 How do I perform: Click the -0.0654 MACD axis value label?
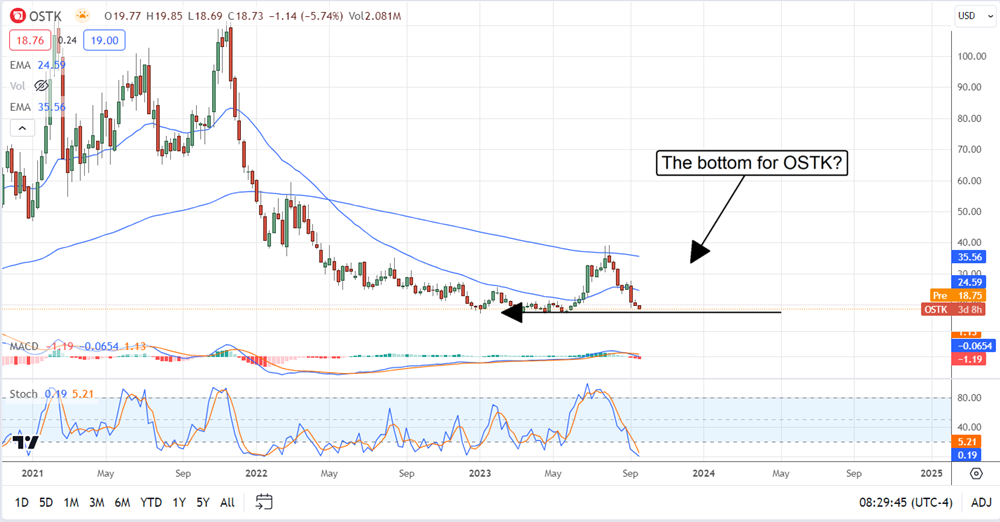(x=973, y=346)
